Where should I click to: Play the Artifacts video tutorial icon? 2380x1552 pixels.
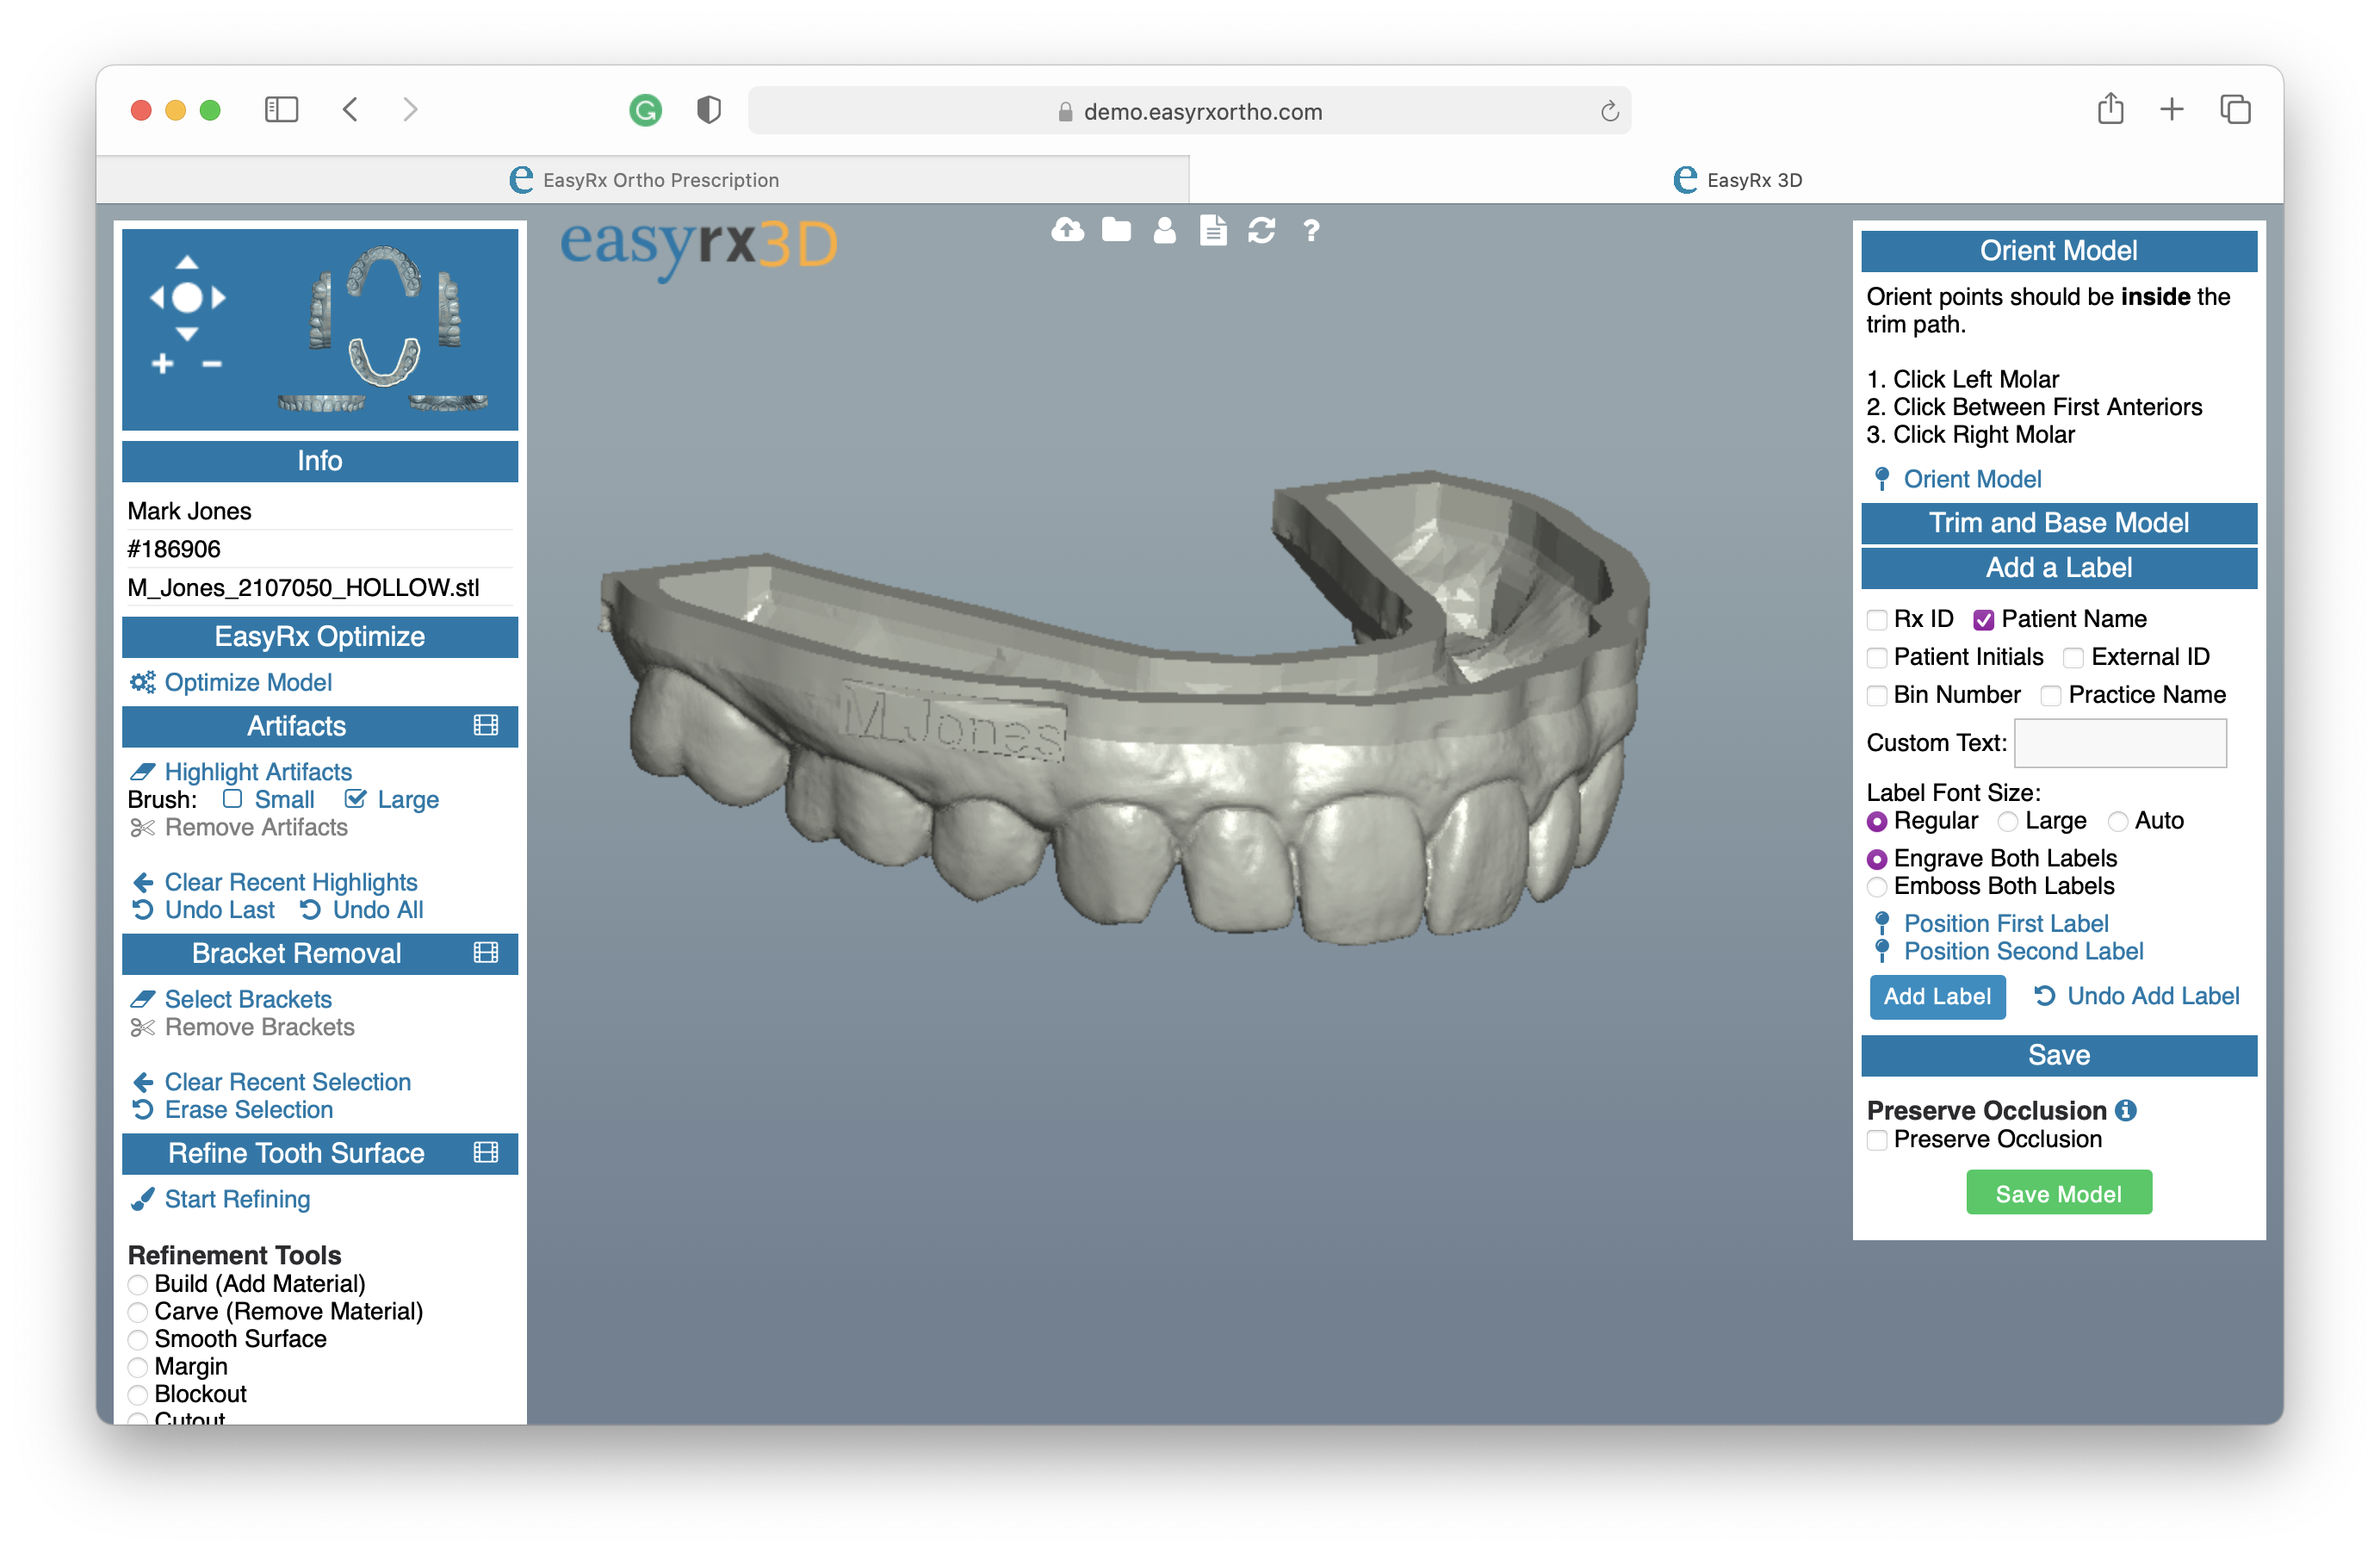(487, 726)
